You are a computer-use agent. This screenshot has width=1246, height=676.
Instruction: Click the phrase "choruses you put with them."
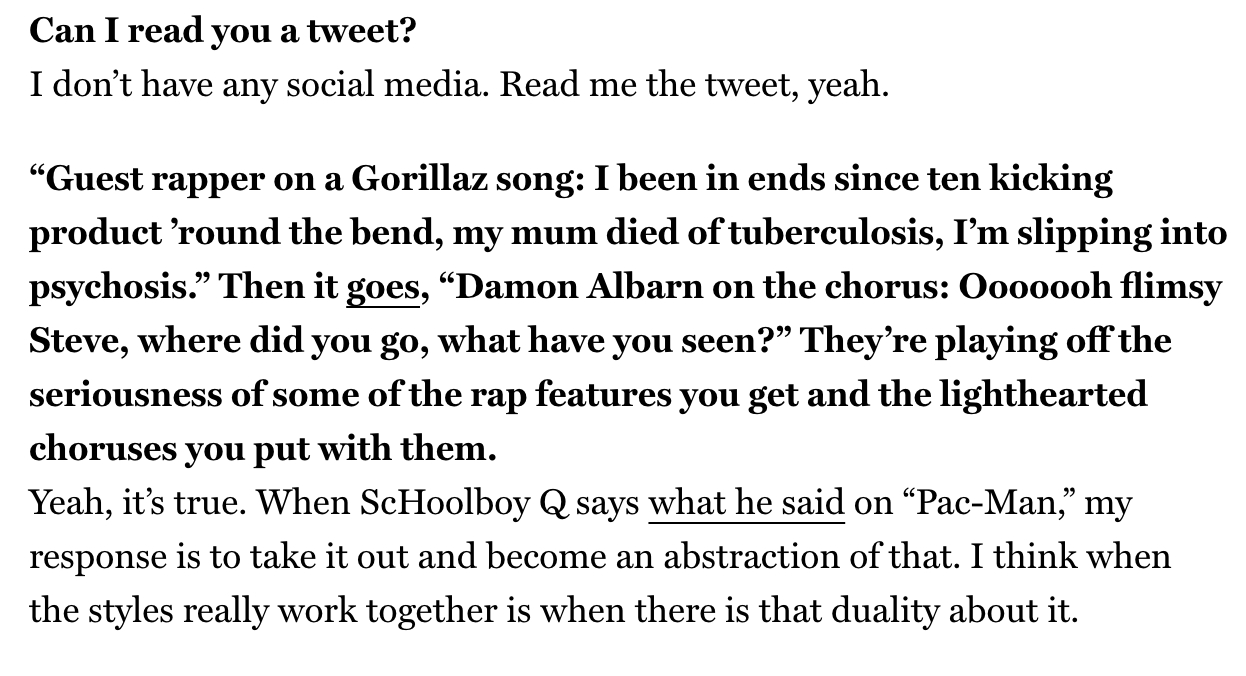[262, 449]
